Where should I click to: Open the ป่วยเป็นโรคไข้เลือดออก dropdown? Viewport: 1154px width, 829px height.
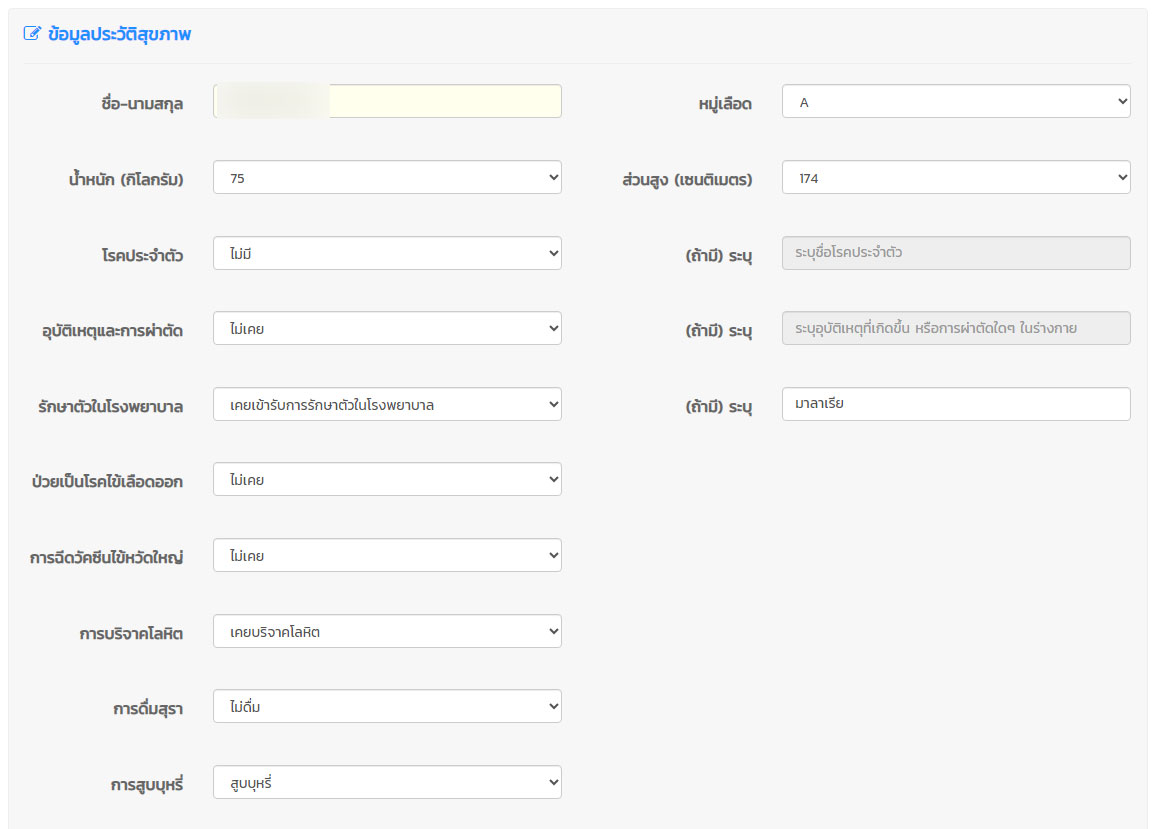tap(387, 480)
